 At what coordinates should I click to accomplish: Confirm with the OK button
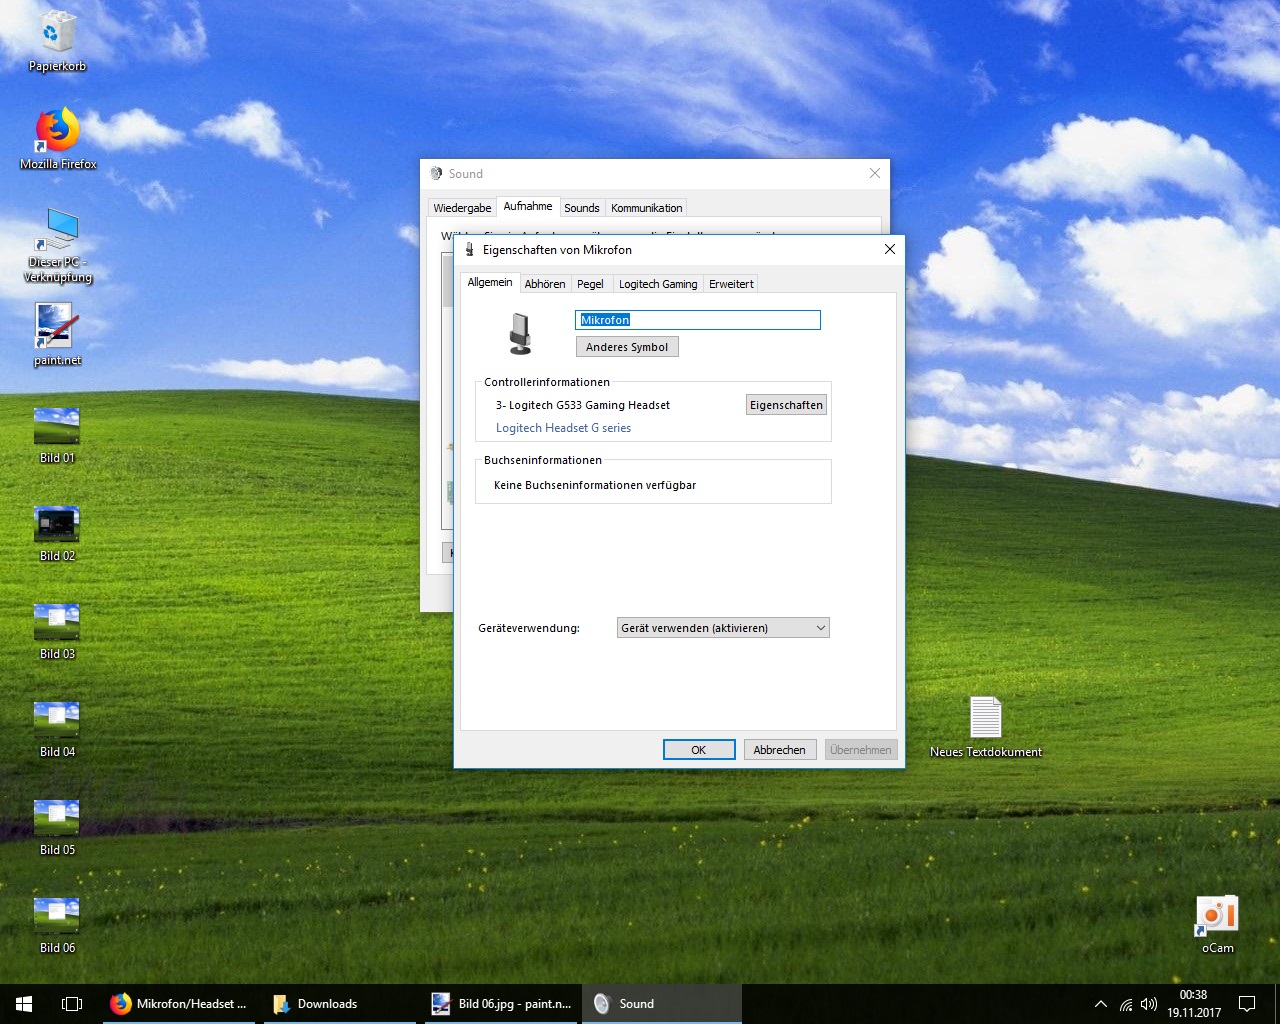(699, 750)
